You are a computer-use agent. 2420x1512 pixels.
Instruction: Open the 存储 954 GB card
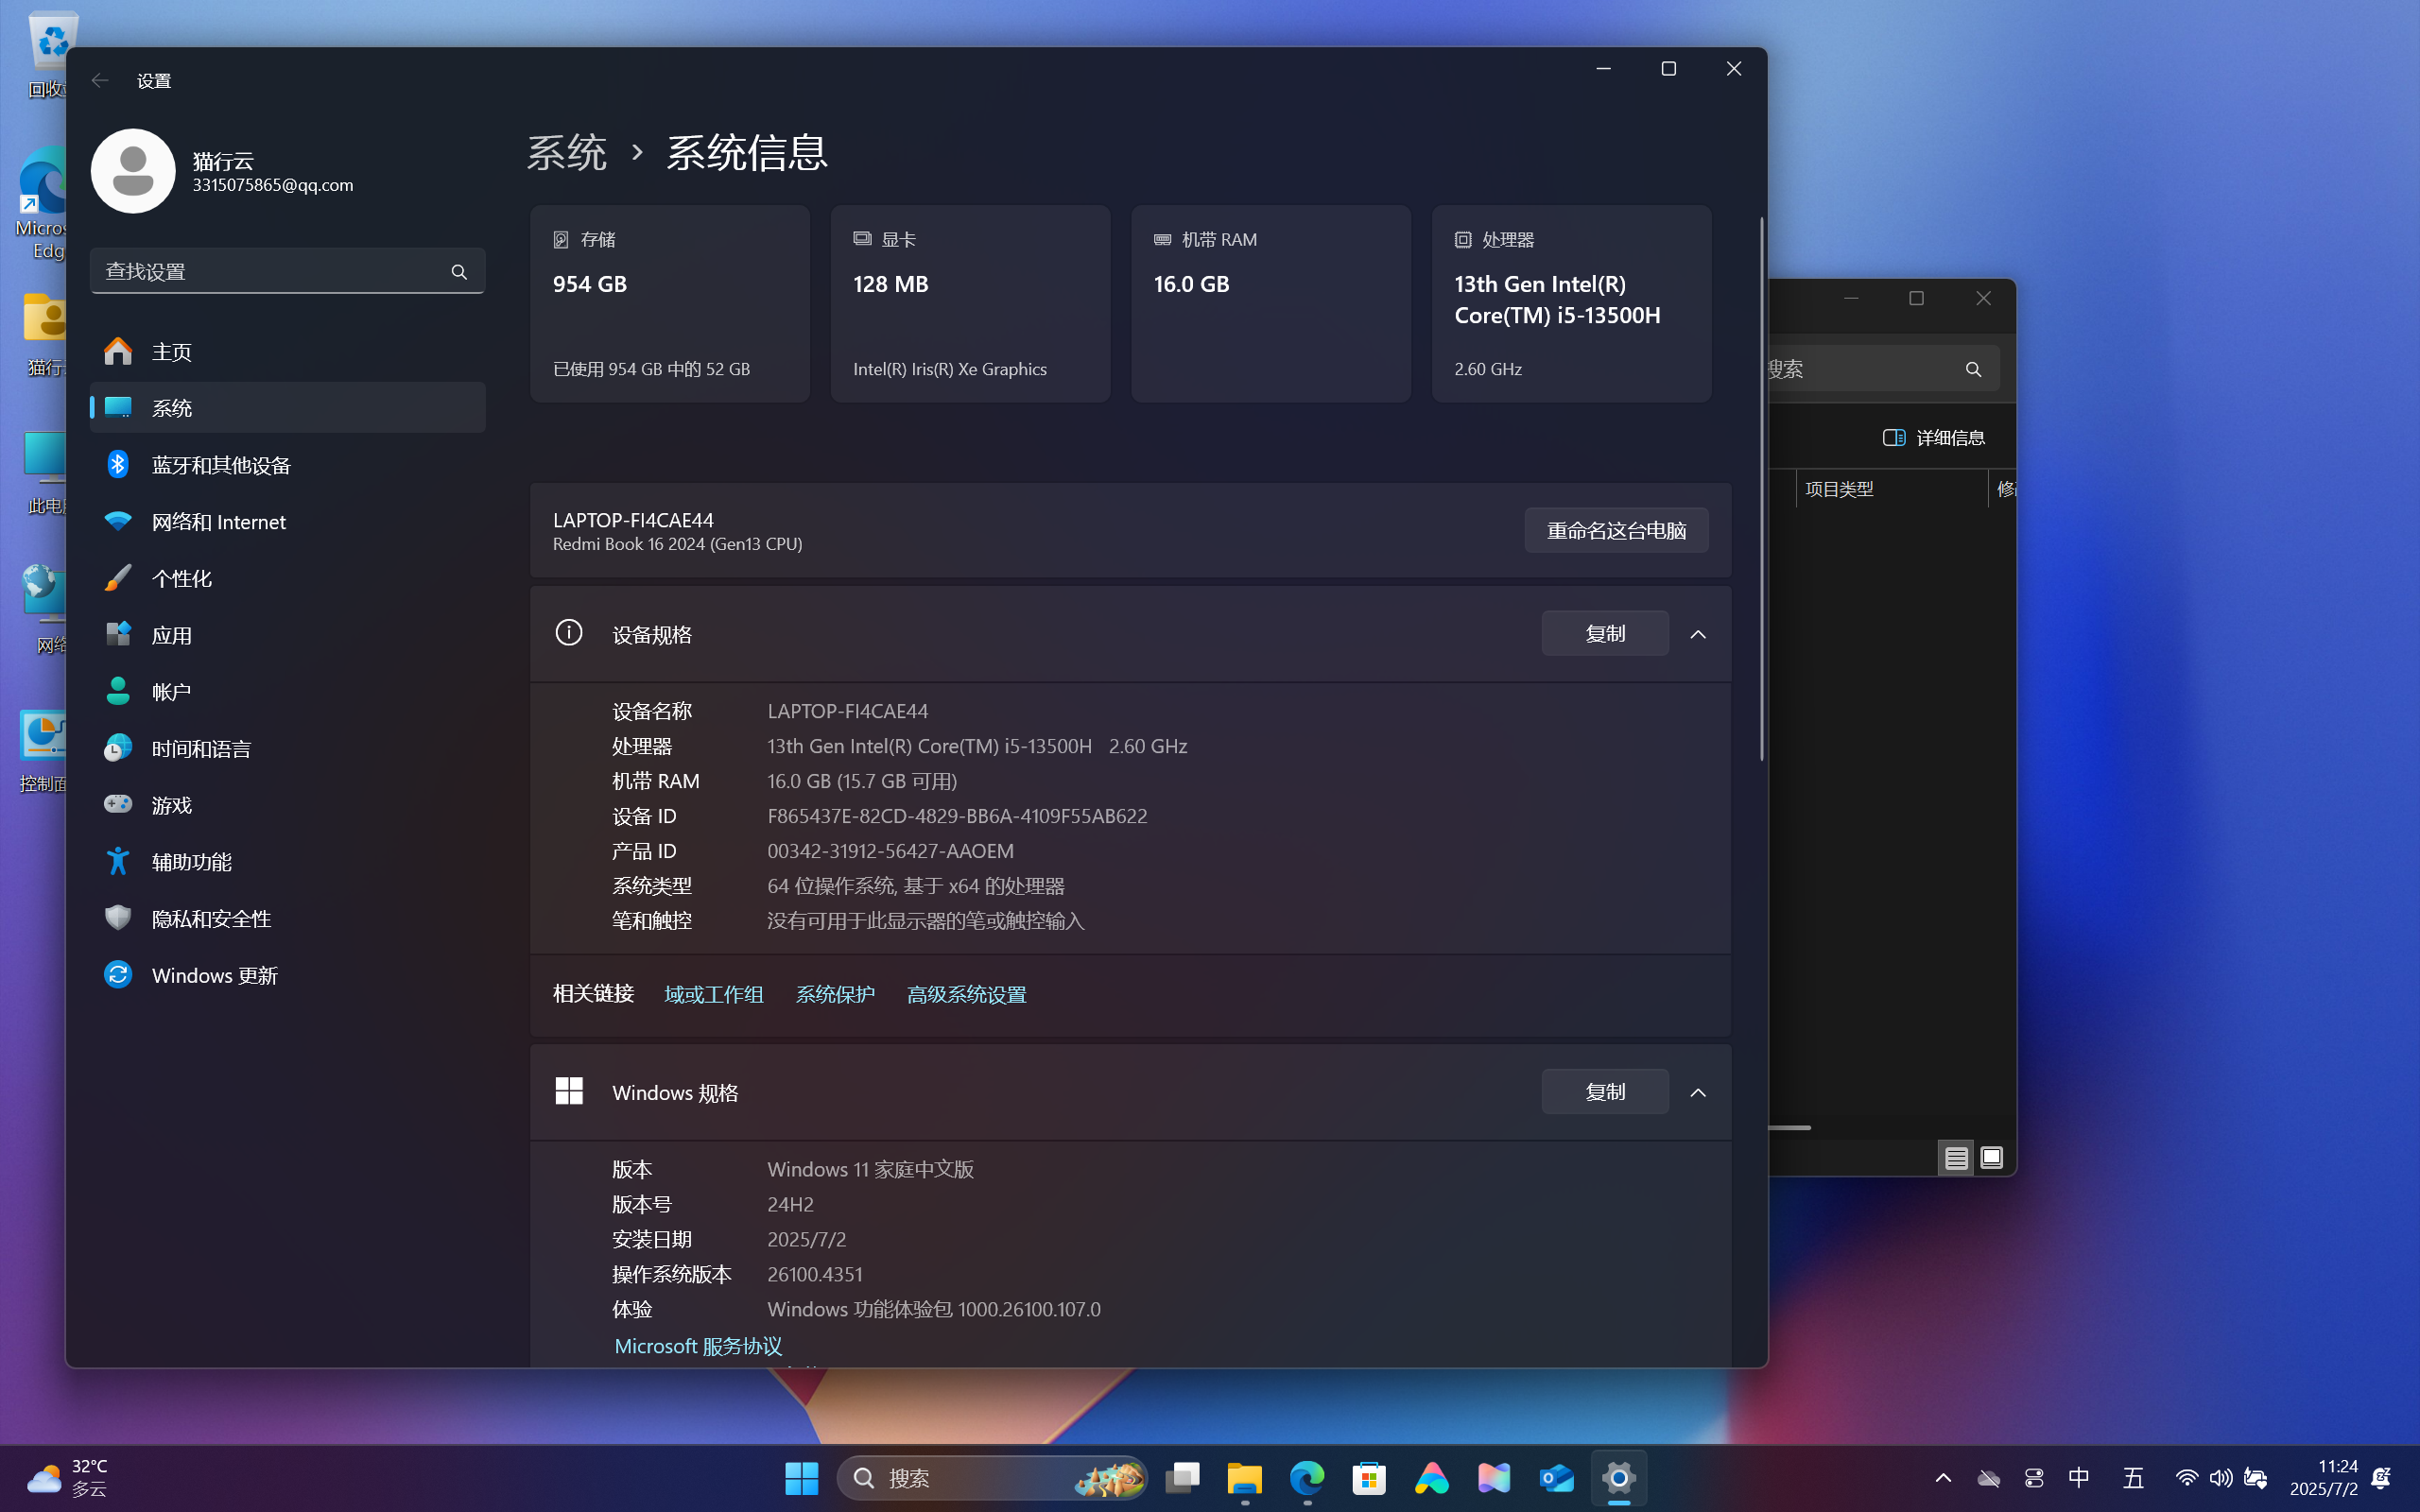[x=670, y=304]
